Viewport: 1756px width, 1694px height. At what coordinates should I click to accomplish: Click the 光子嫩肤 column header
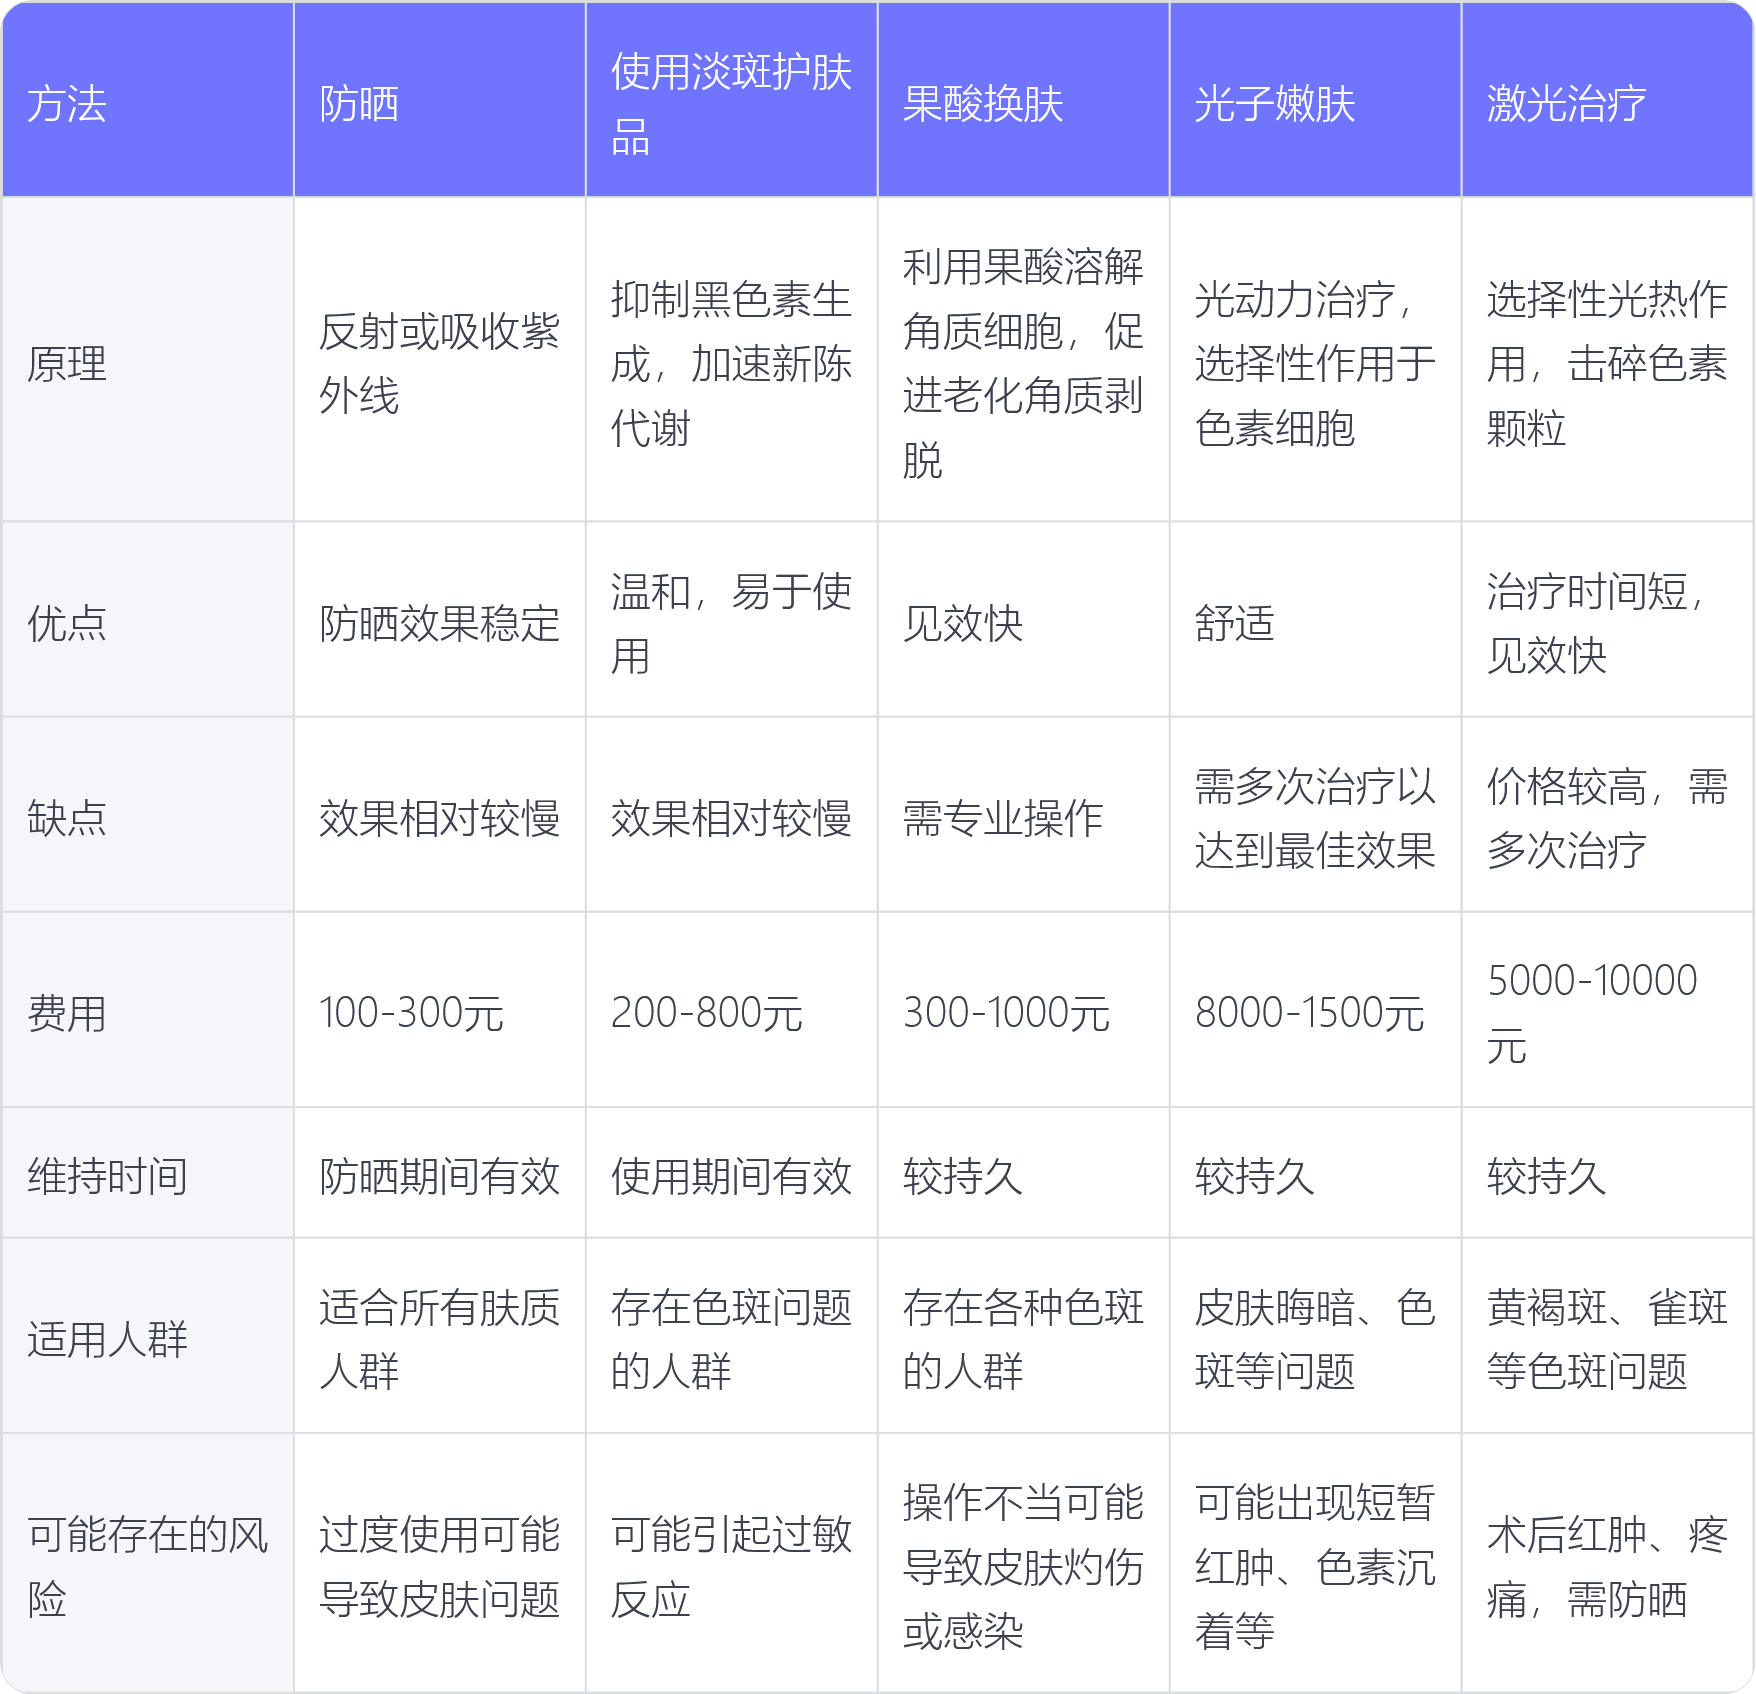tap(1274, 104)
